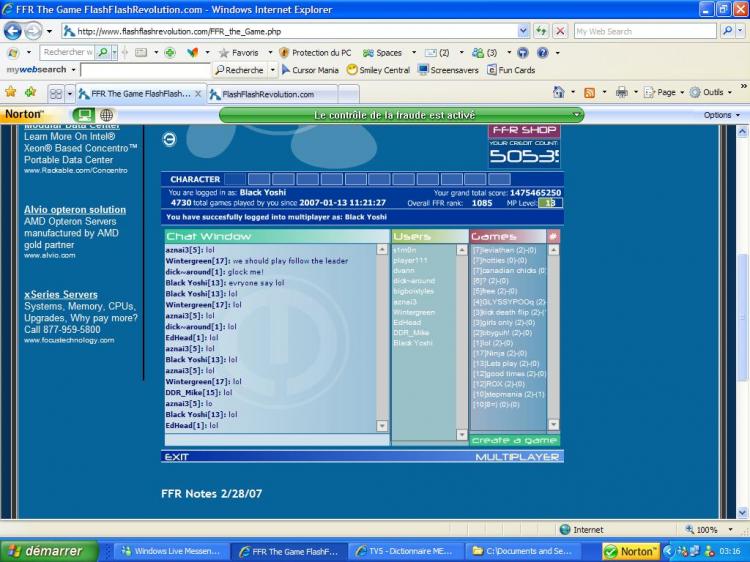The width and height of the screenshot is (750, 562).
Task: Open Smiley Central from the toolbar
Action: 378,70
